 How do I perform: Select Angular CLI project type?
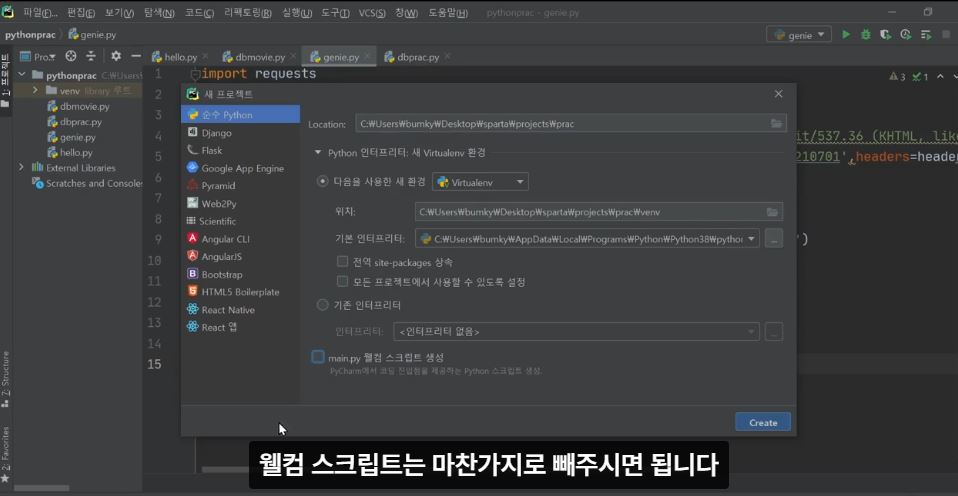coord(240,239)
